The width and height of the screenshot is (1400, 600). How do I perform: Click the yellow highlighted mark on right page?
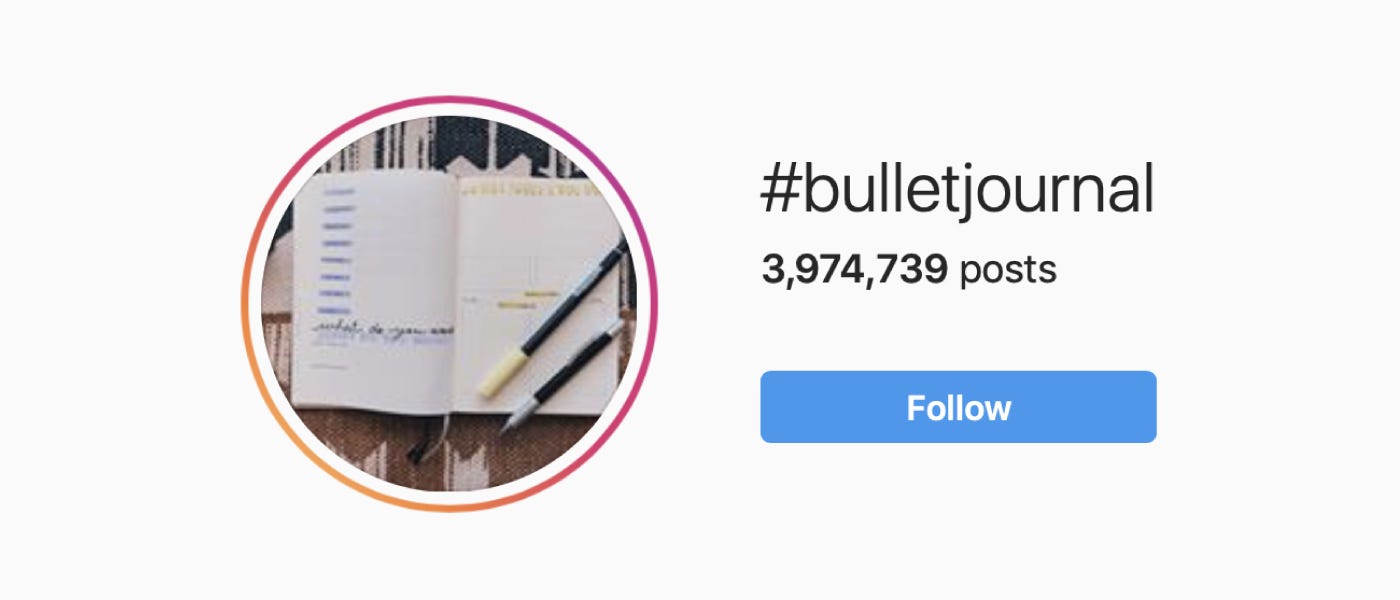tap(540, 294)
